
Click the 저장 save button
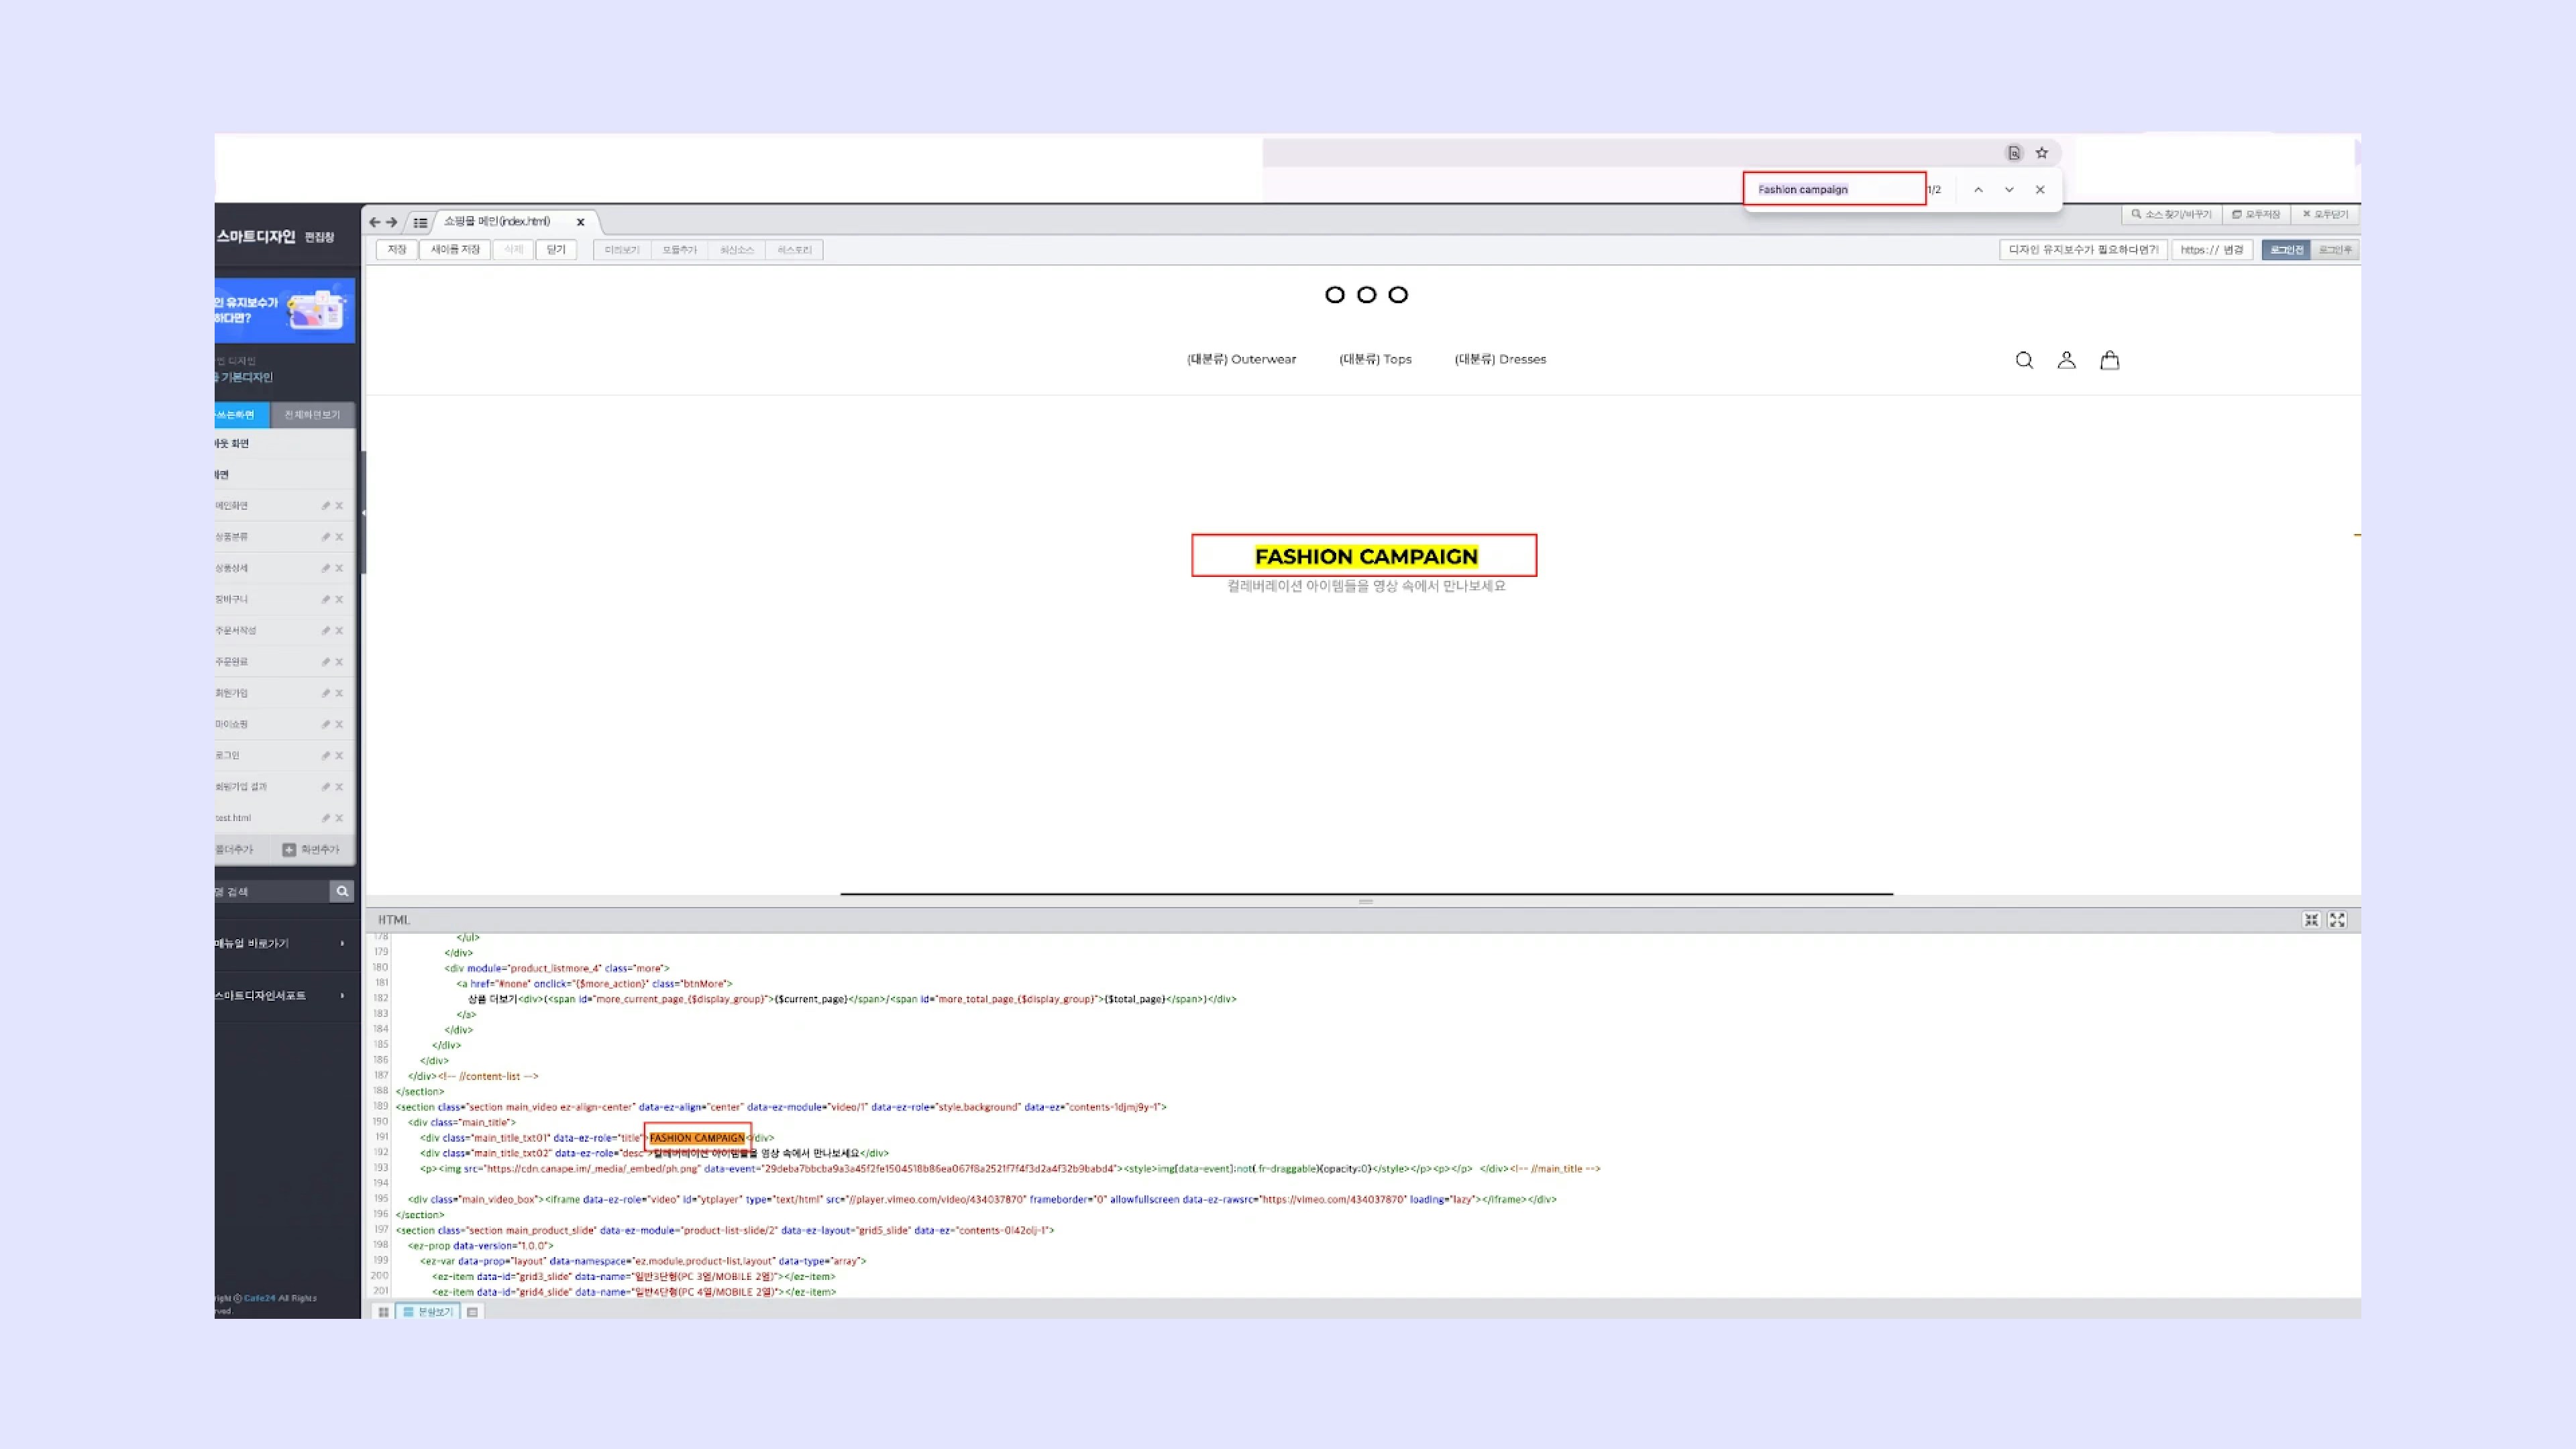(397, 250)
